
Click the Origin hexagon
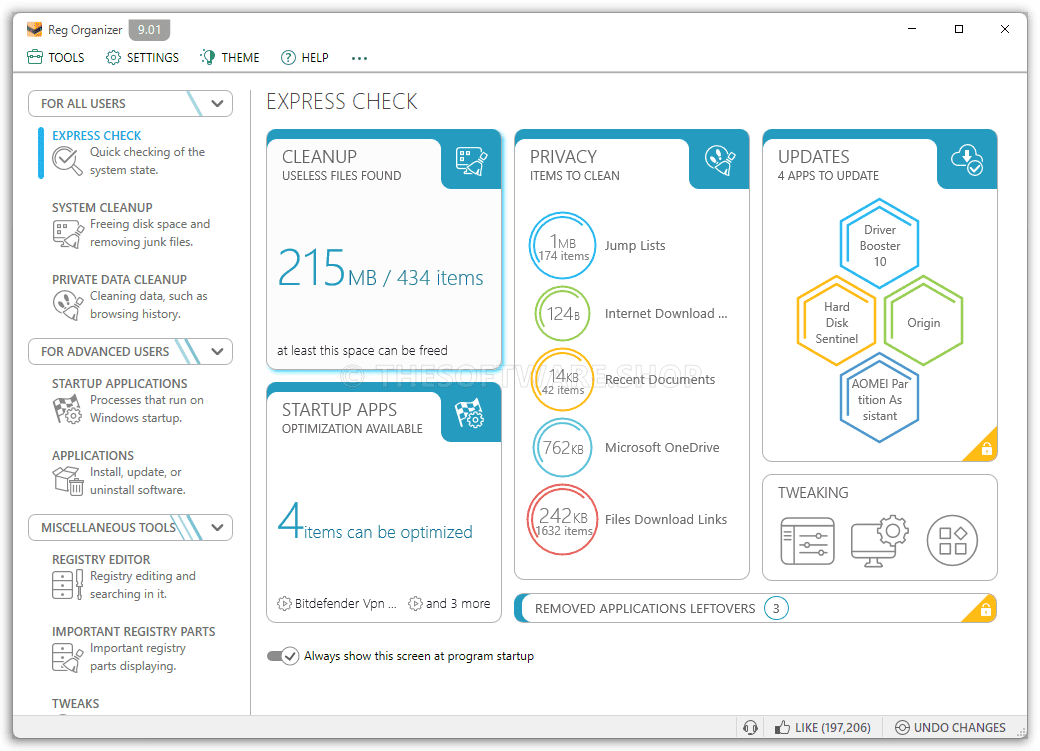click(923, 322)
